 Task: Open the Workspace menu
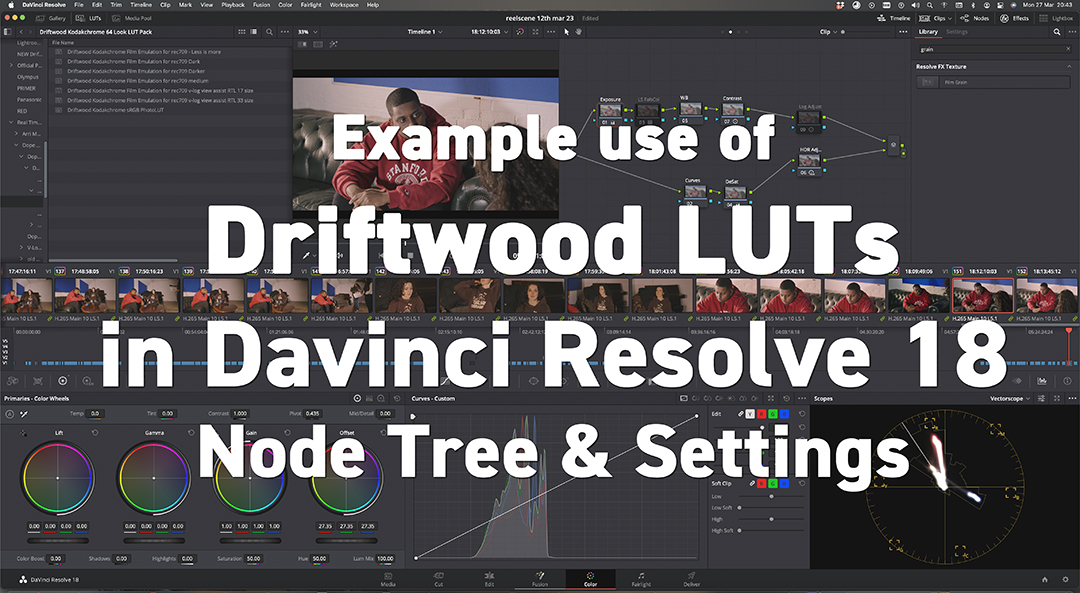coord(344,5)
